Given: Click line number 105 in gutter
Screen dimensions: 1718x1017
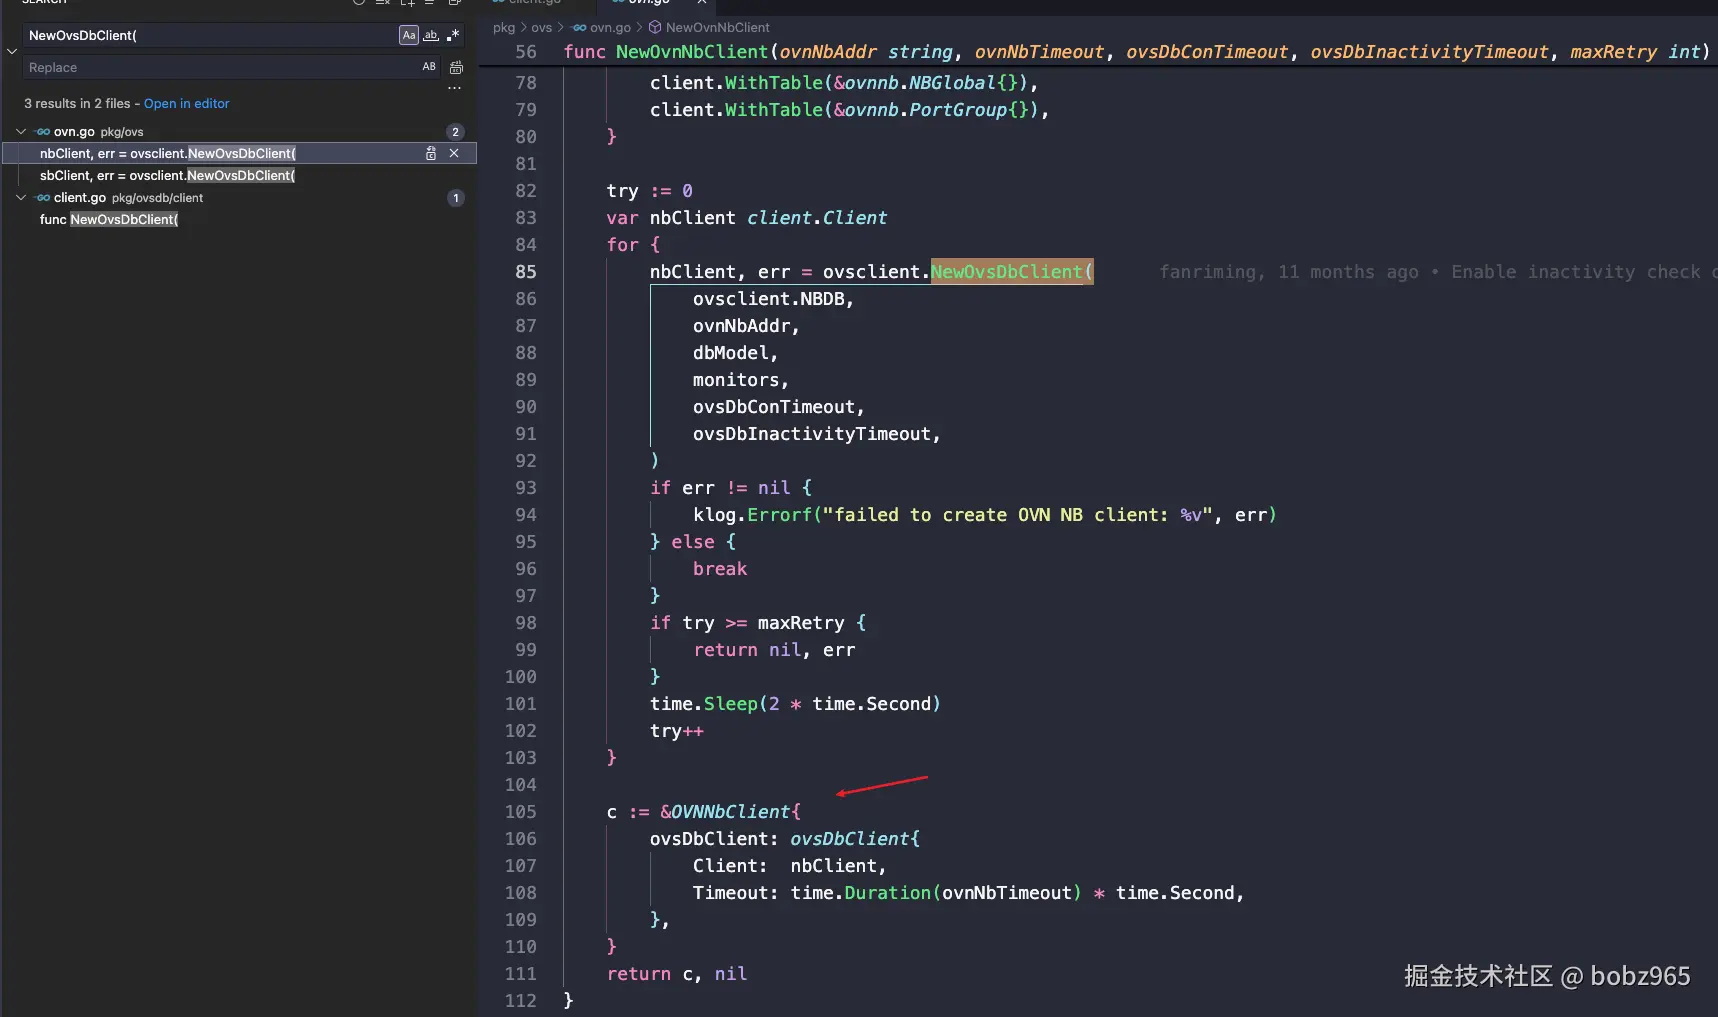Looking at the screenshot, I should tap(521, 812).
